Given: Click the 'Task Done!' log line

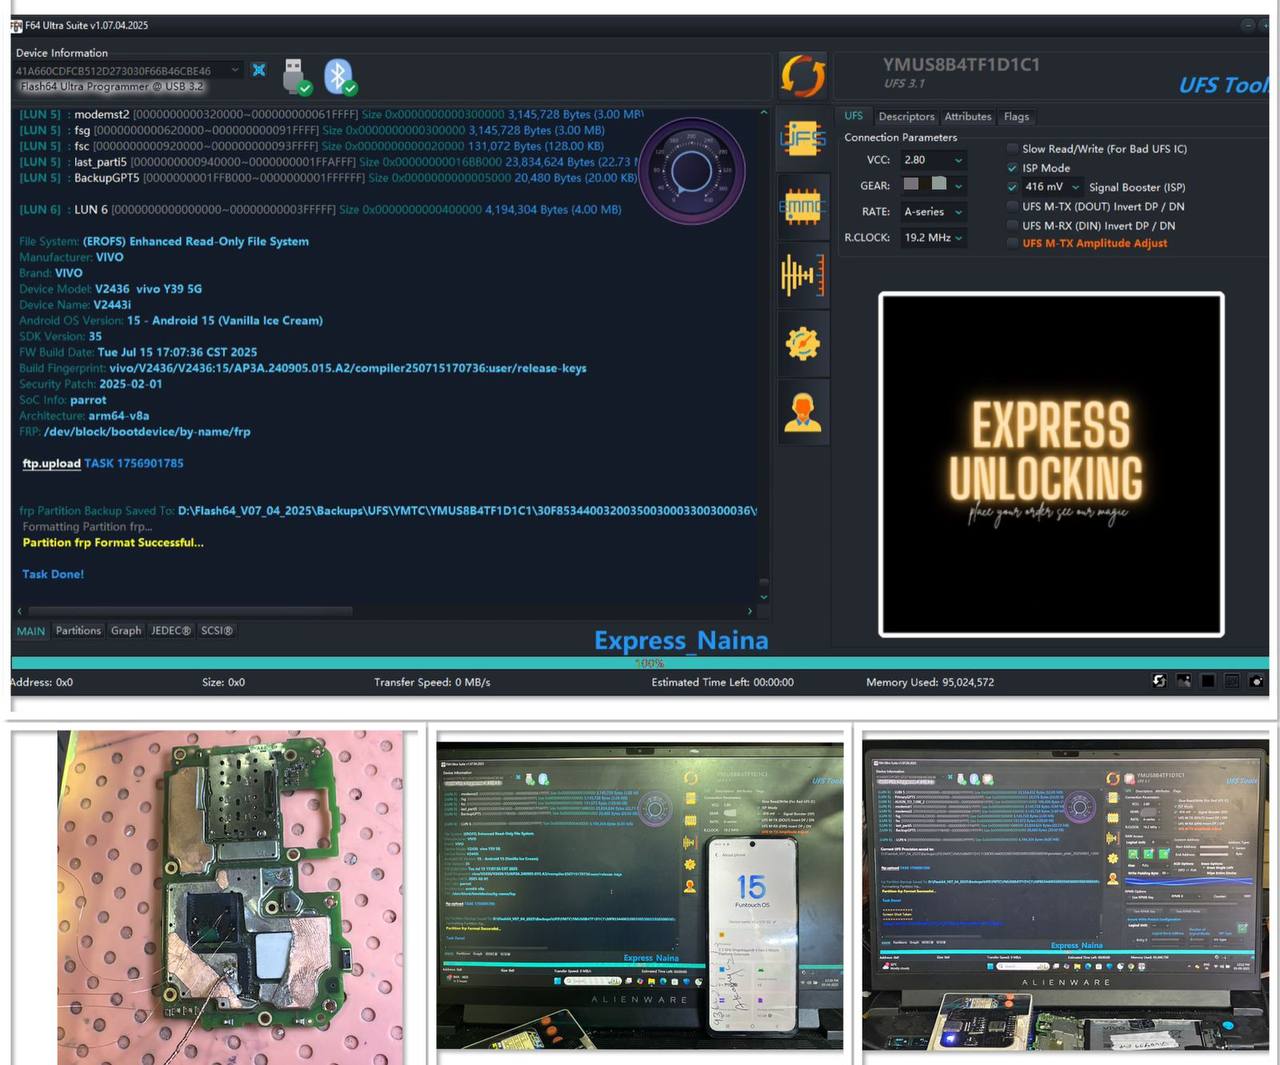Looking at the screenshot, I should pyautogui.click(x=53, y=574).
